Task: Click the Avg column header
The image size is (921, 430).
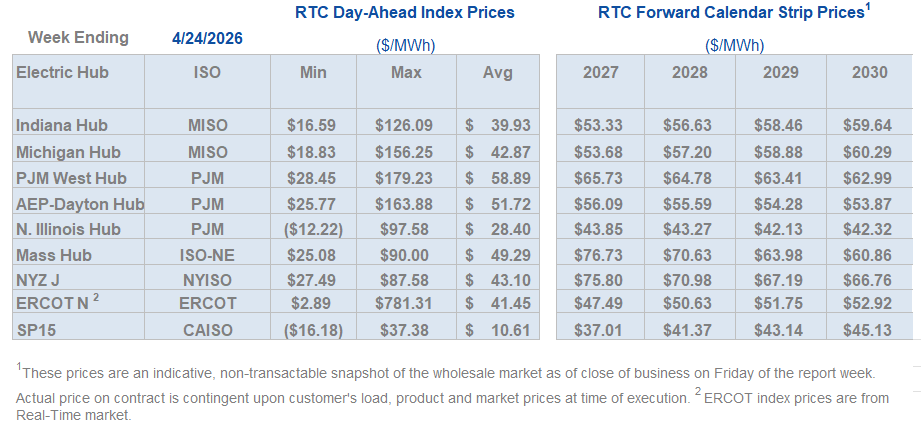Action: pyautogui.click(x=497, y=72)
